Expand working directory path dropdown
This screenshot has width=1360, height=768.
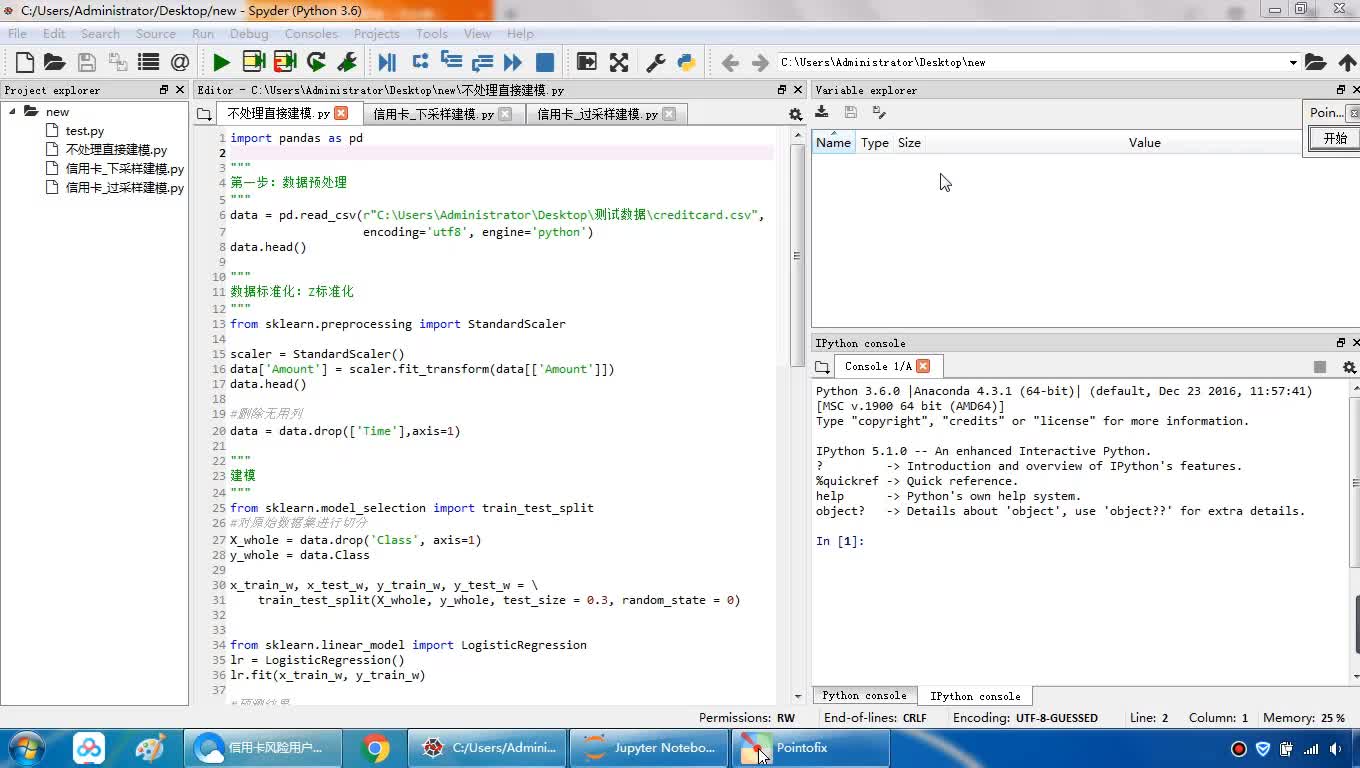pos(1292,62)
